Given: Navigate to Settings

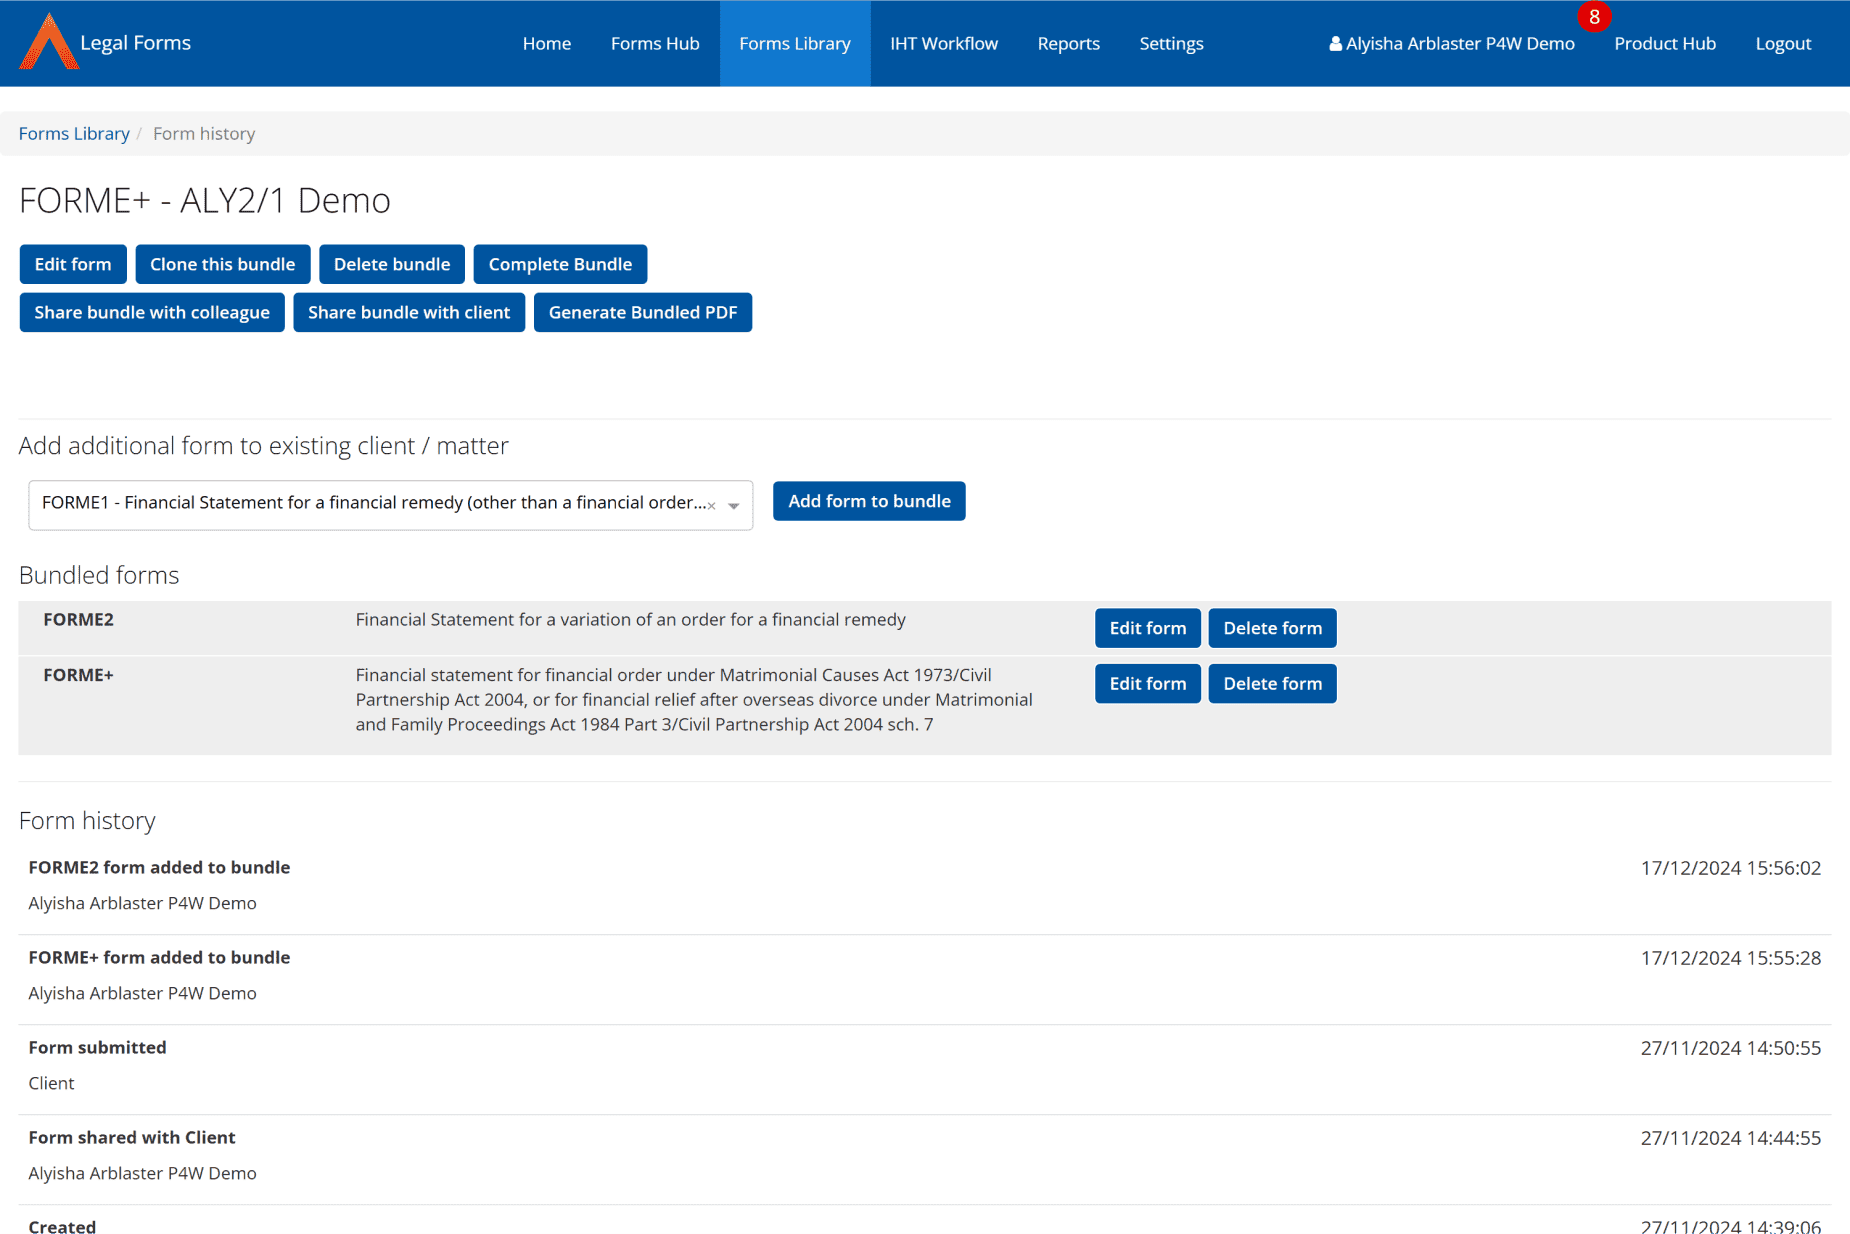Looking at the screenshot, I should 1171,43.
